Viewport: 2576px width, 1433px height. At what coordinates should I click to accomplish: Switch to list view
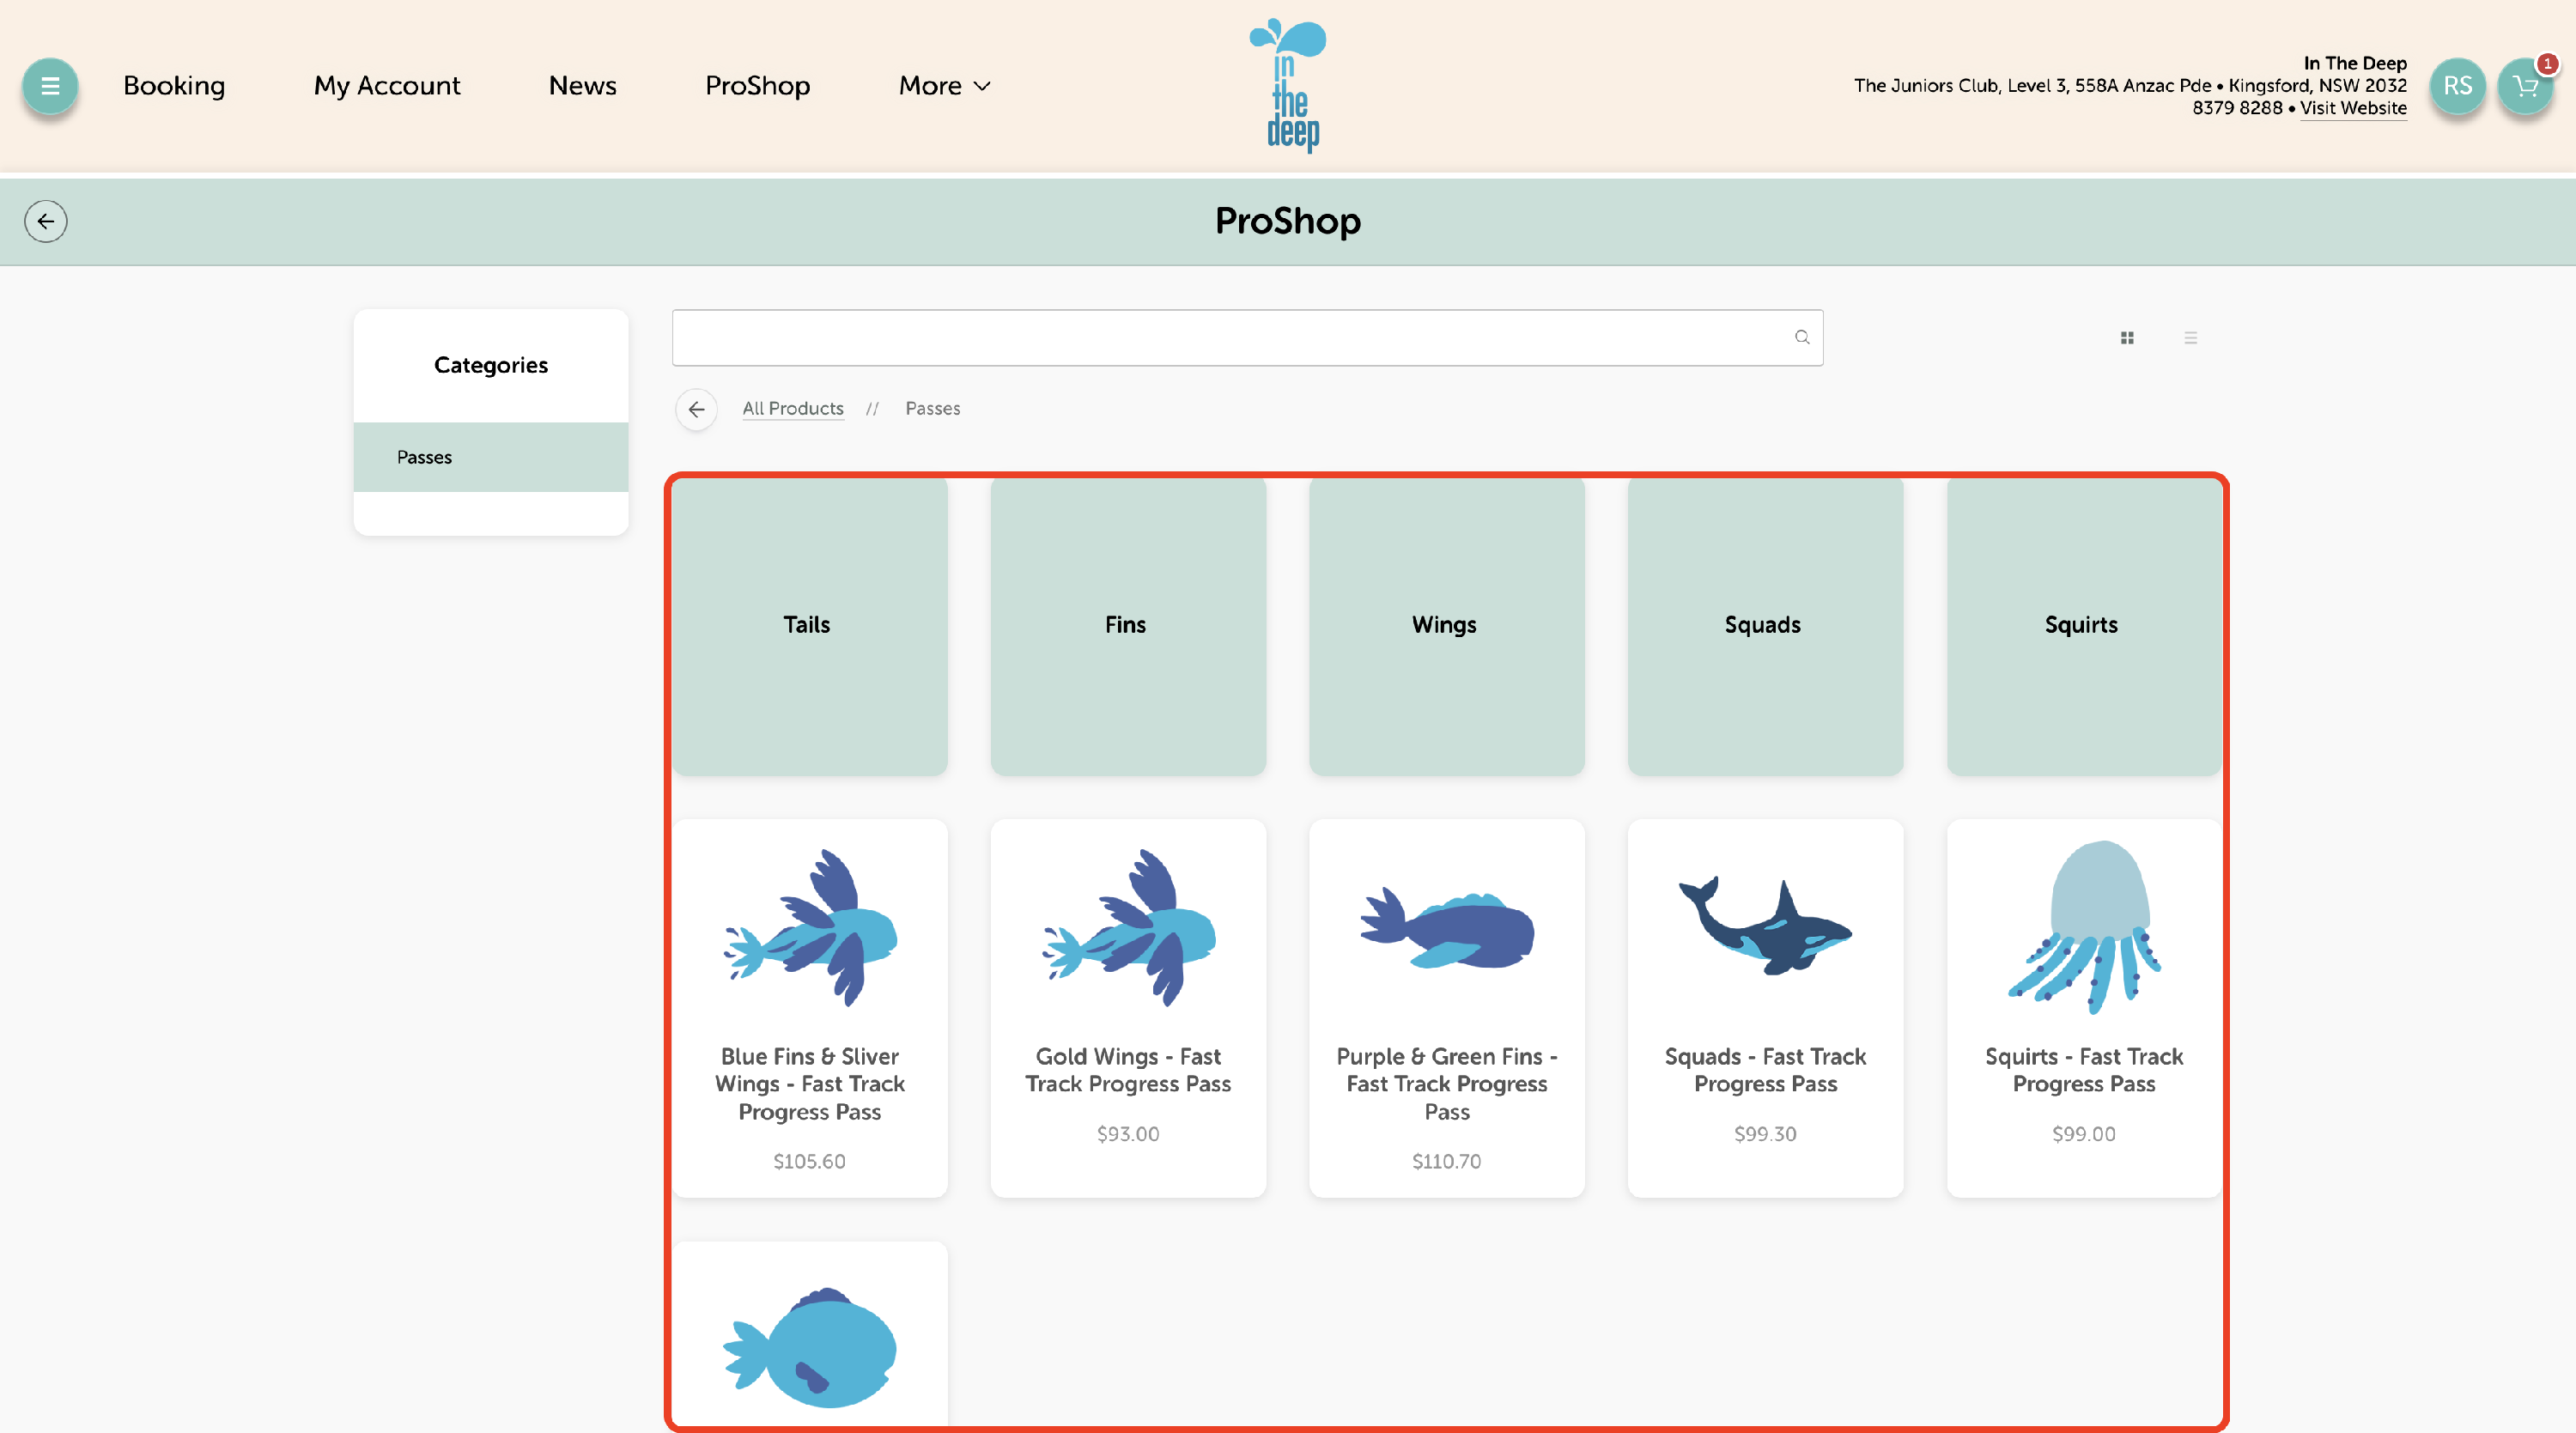(2190, 338)
